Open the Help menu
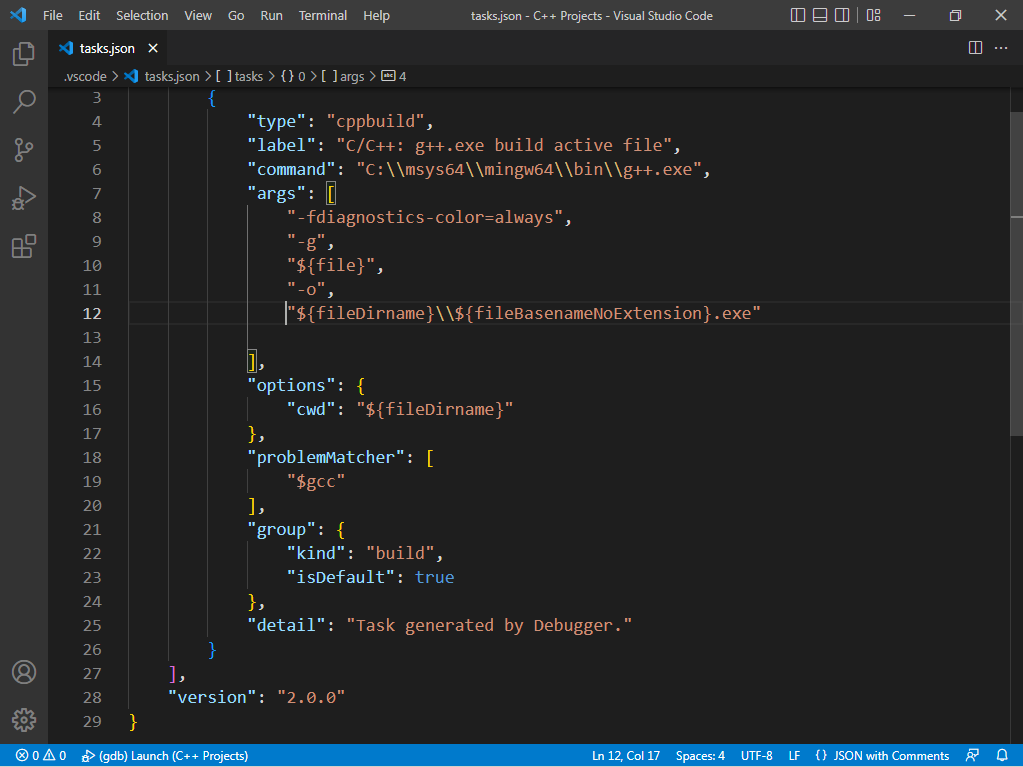Viewport: 1023px width, 767px height. pos(376,15)
